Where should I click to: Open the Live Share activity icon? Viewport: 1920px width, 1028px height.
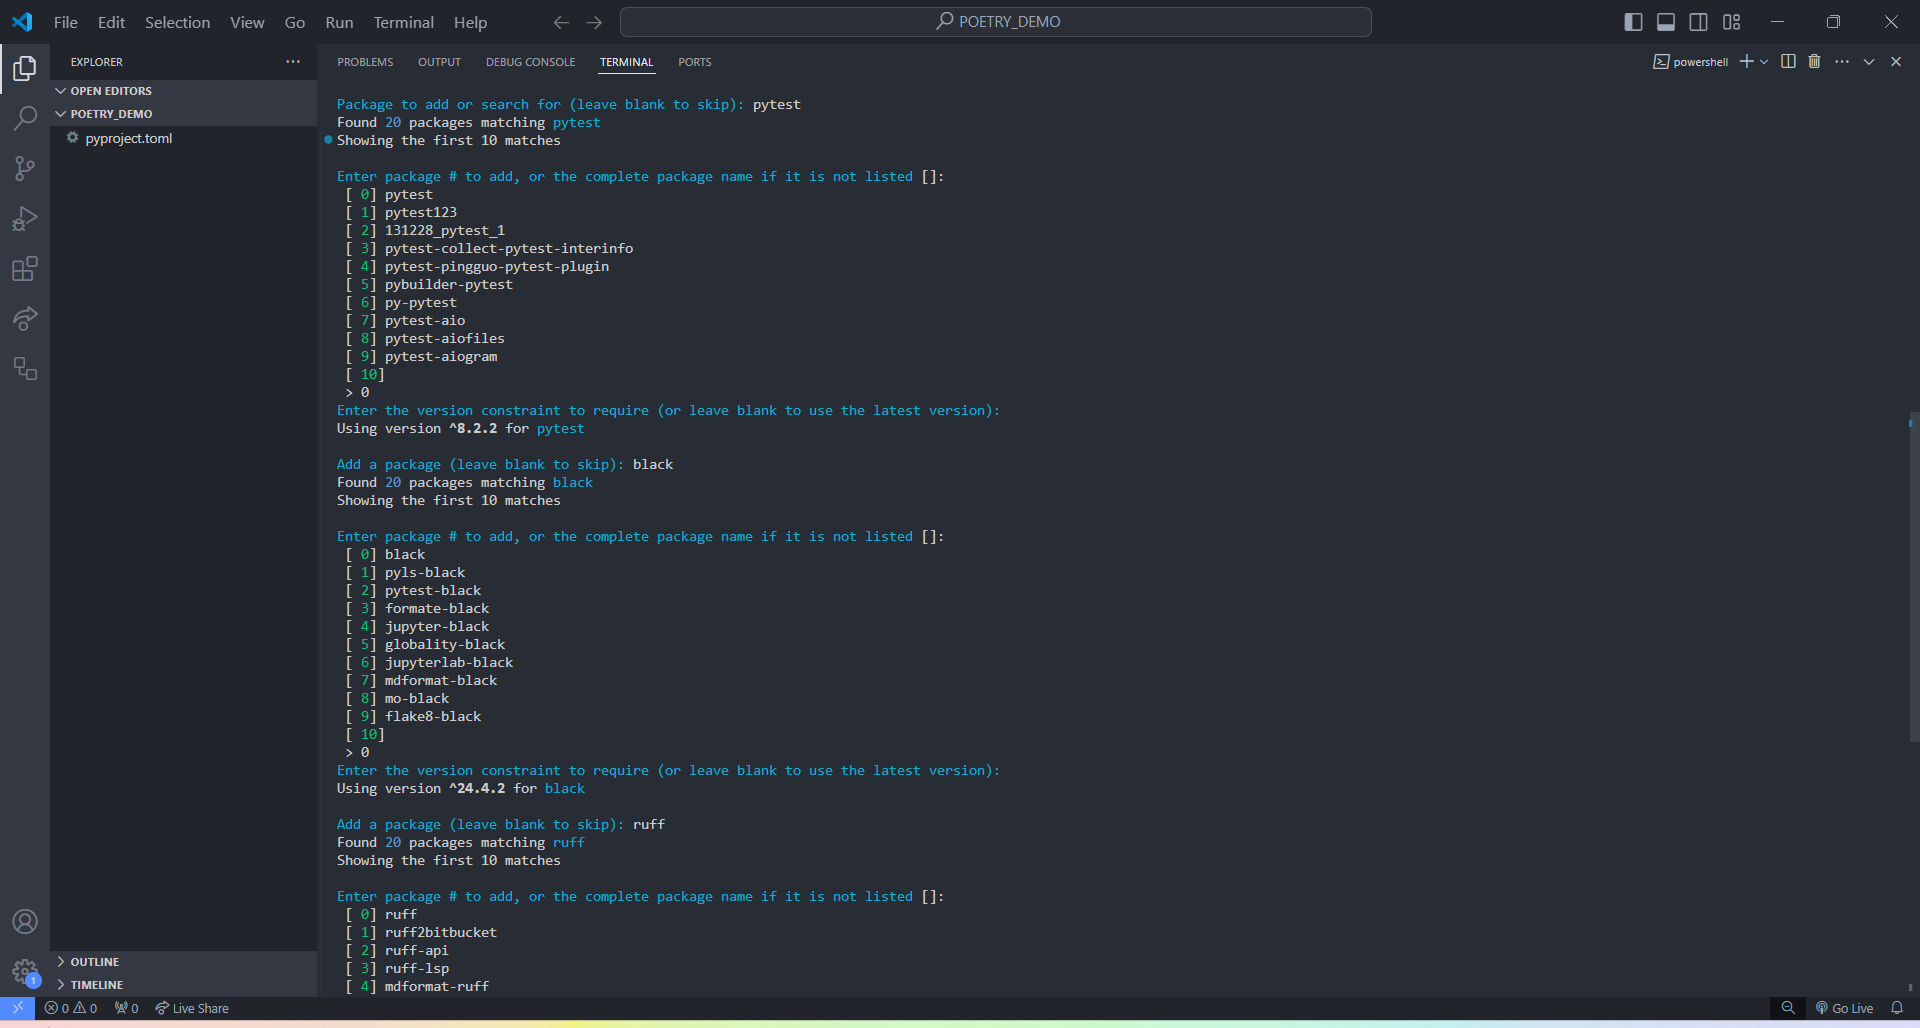pos(24,319)
